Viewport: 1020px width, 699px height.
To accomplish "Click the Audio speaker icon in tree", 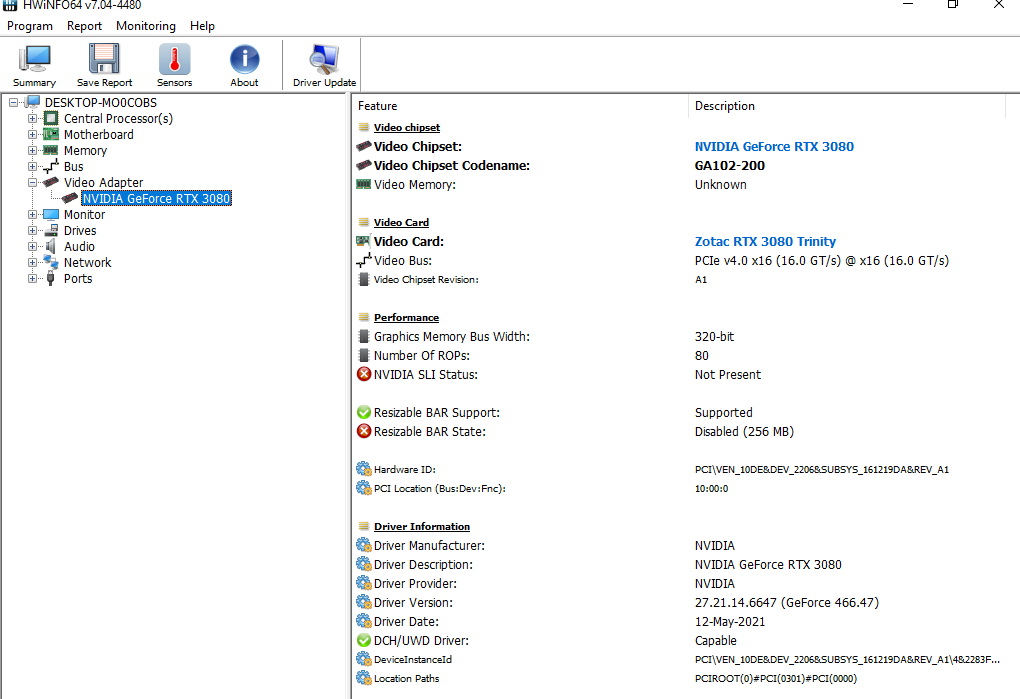I will (x=51, y=246).
